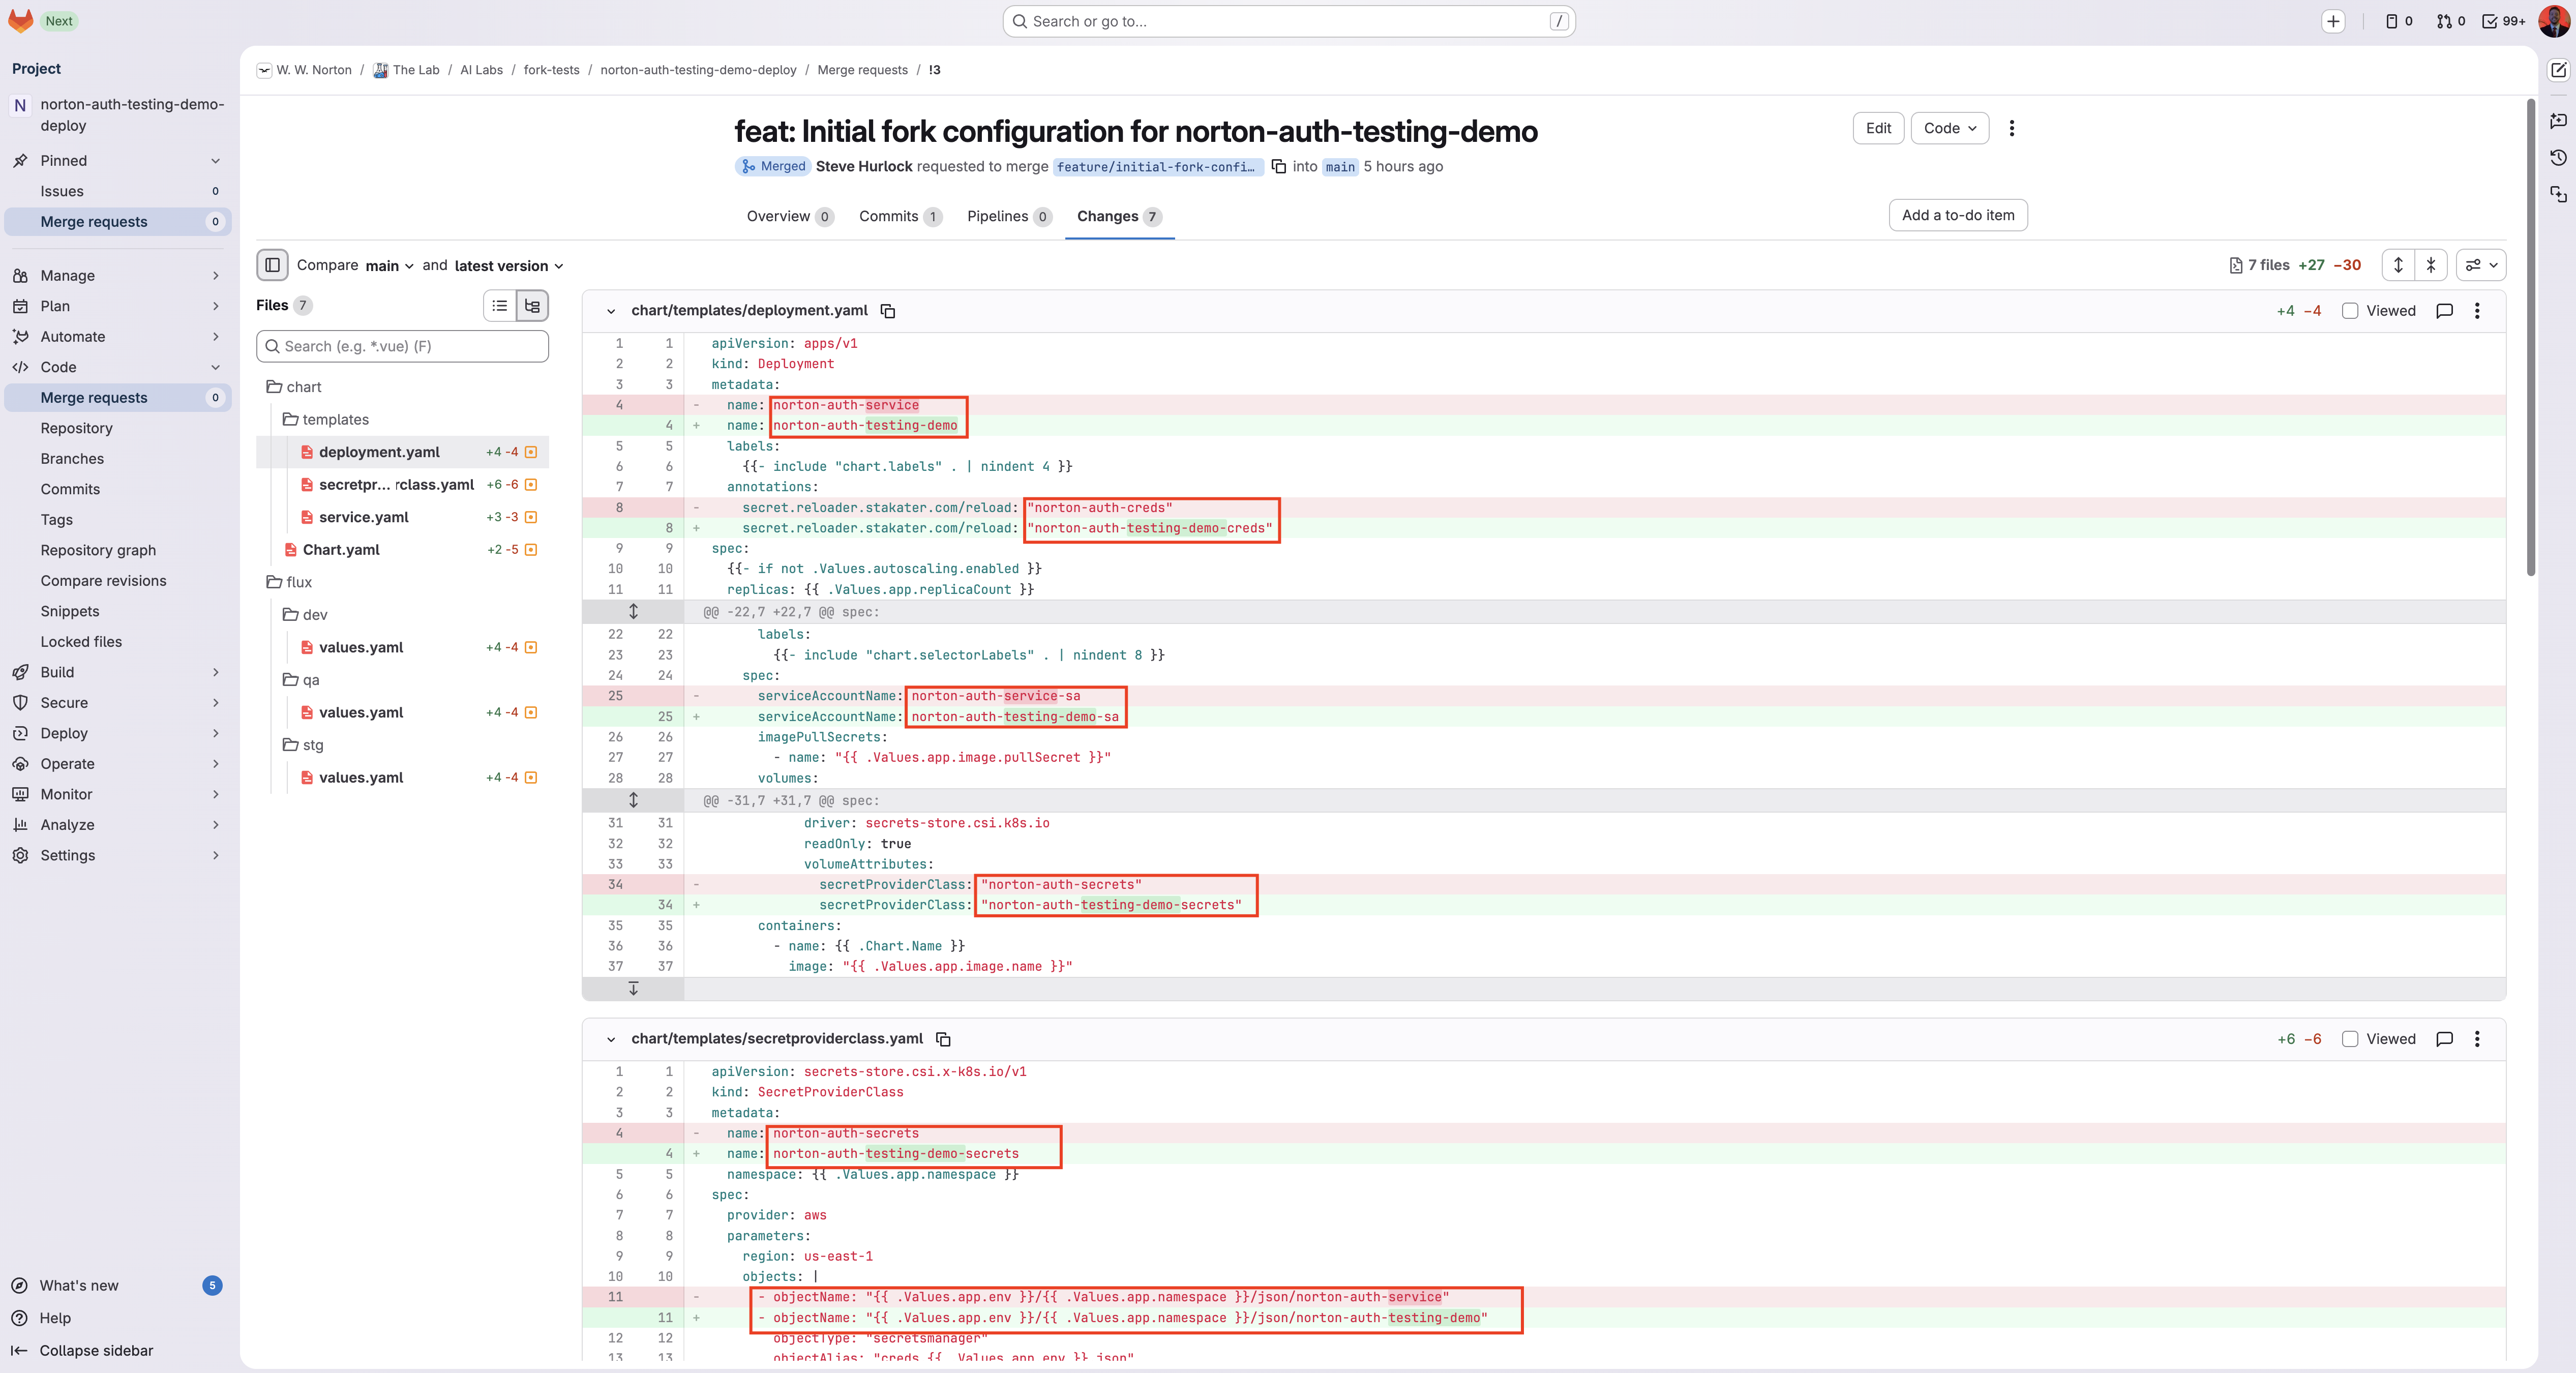Open history icon in right rail
The width and height of the screenshot is (2576, 1373).
coord(2558,158)
